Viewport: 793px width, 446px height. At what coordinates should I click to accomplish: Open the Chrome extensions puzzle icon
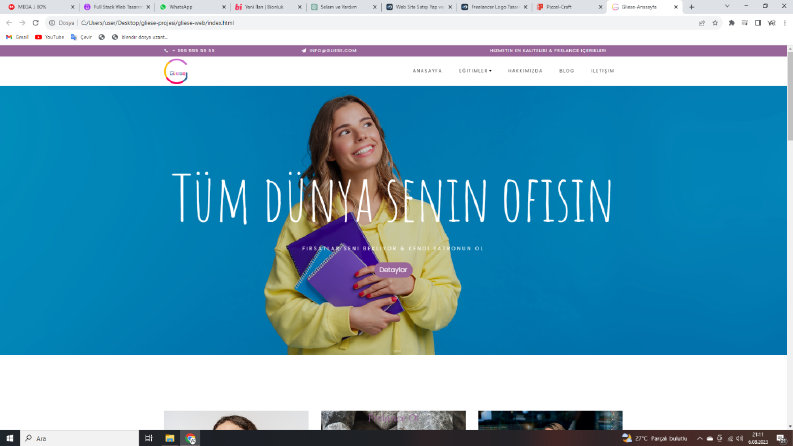(731, 23)
